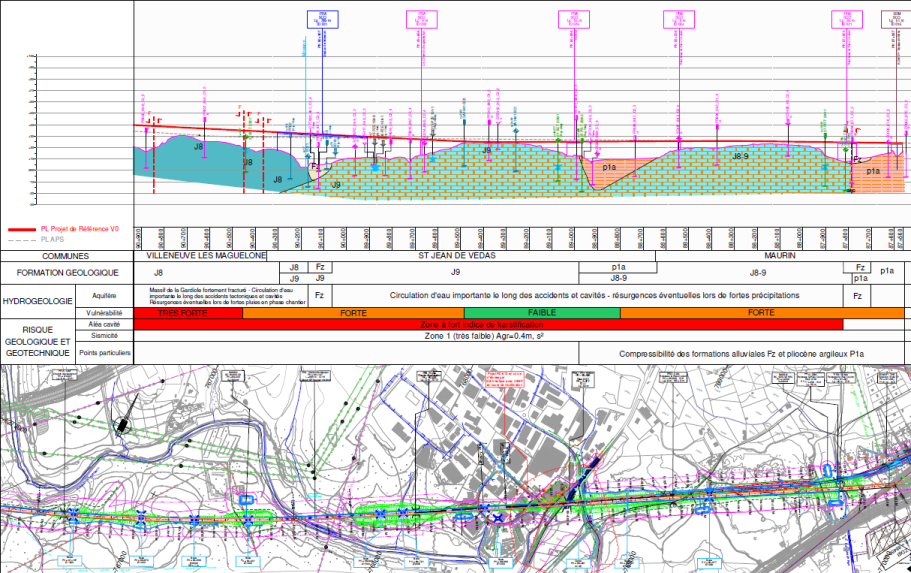Click the red PL Projet de Référence legend line
The height and width of the screenshot is (573, 911).
click(20, 229)
